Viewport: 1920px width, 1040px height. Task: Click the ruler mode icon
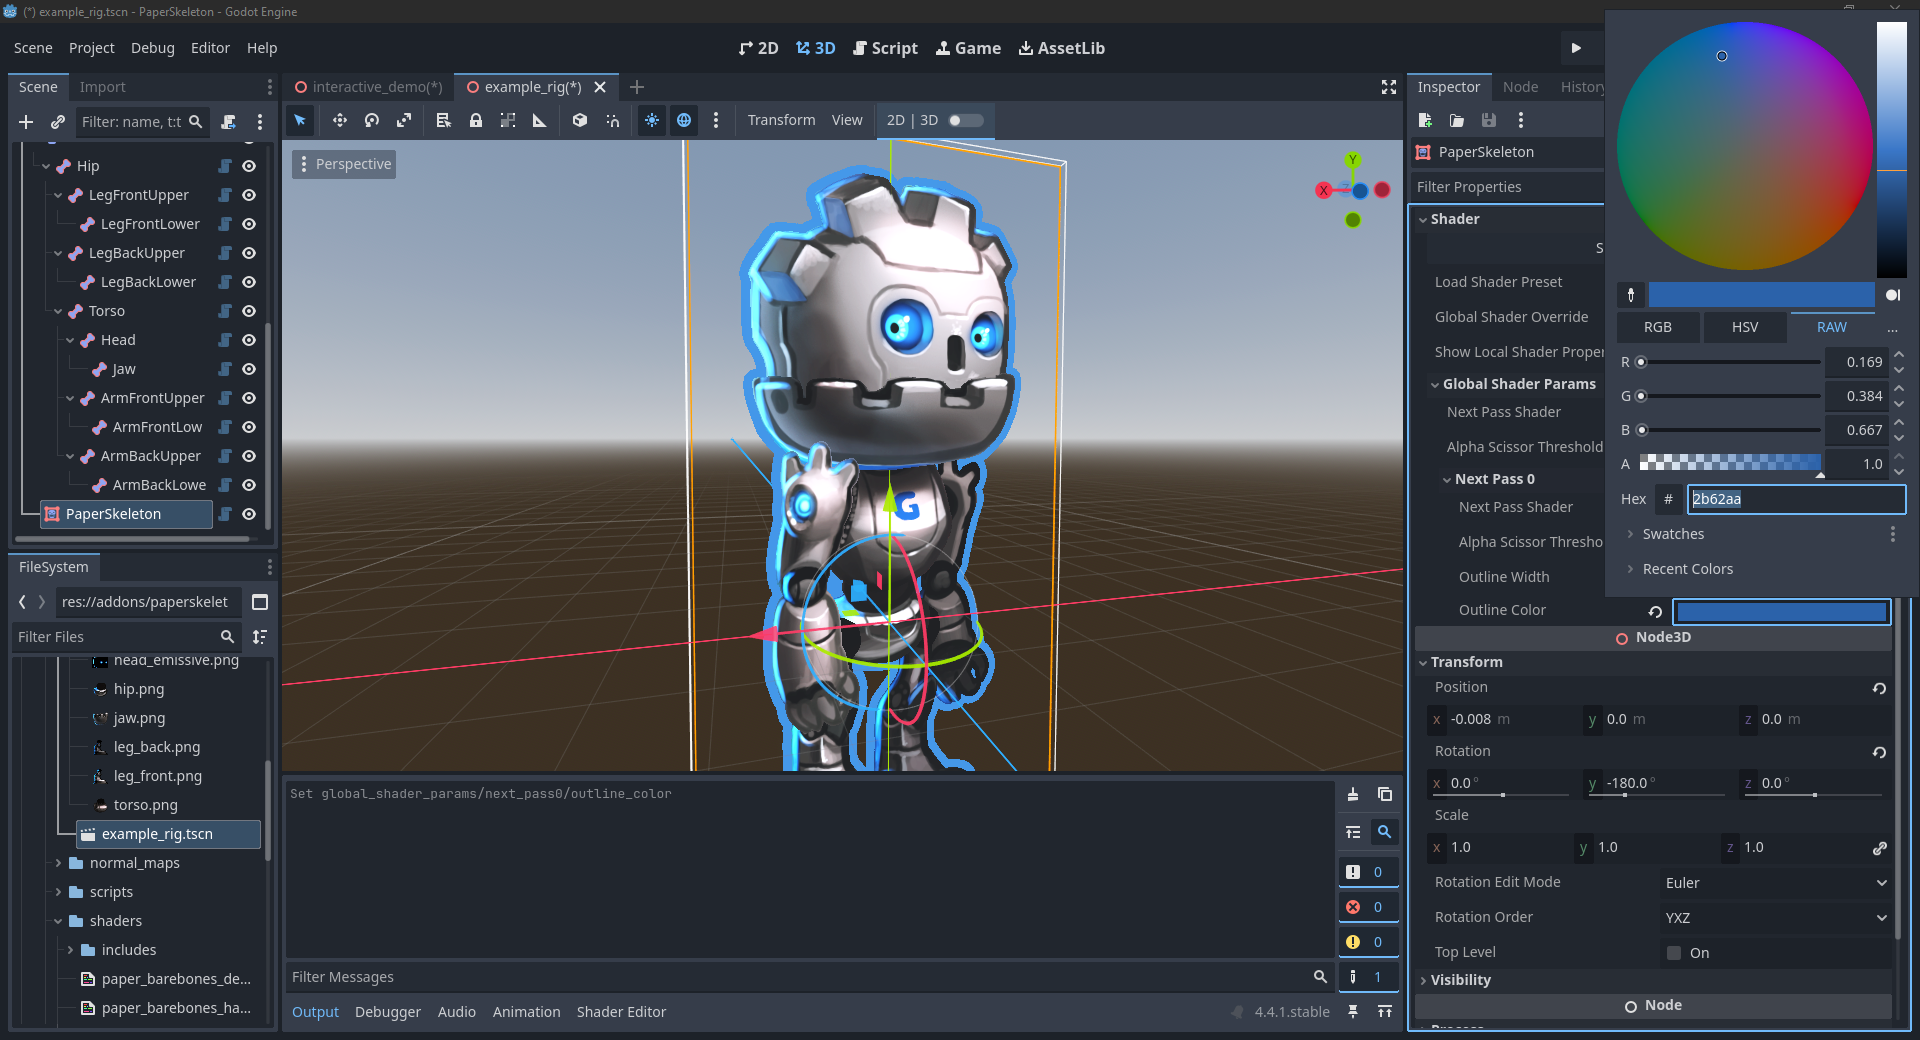(540, 120)
